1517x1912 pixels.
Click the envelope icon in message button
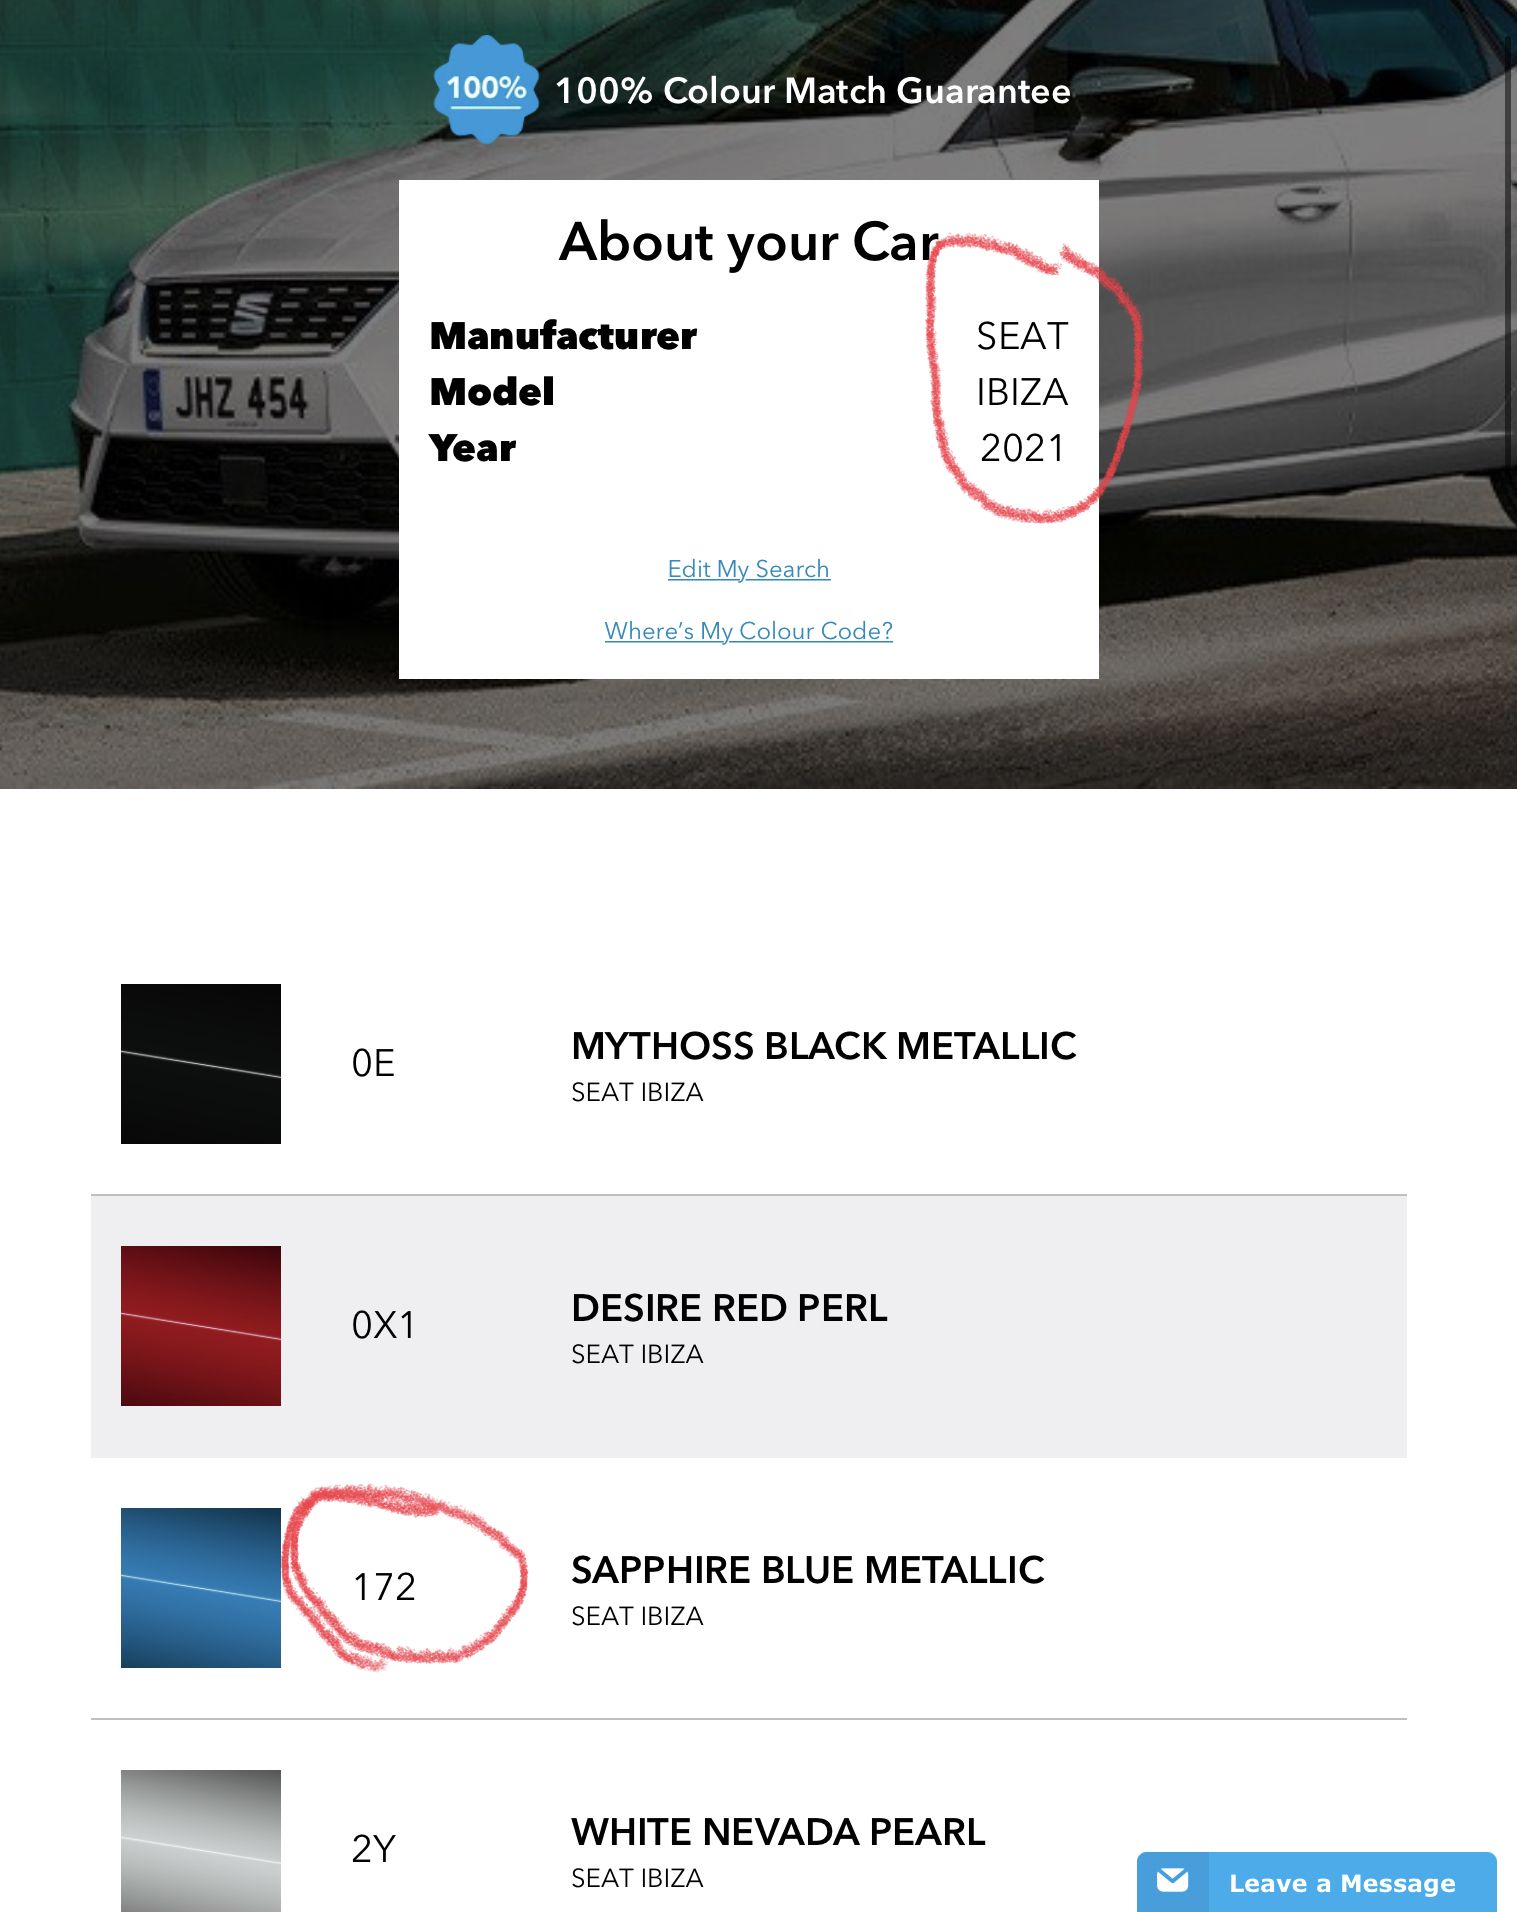pos(1172,1881)
